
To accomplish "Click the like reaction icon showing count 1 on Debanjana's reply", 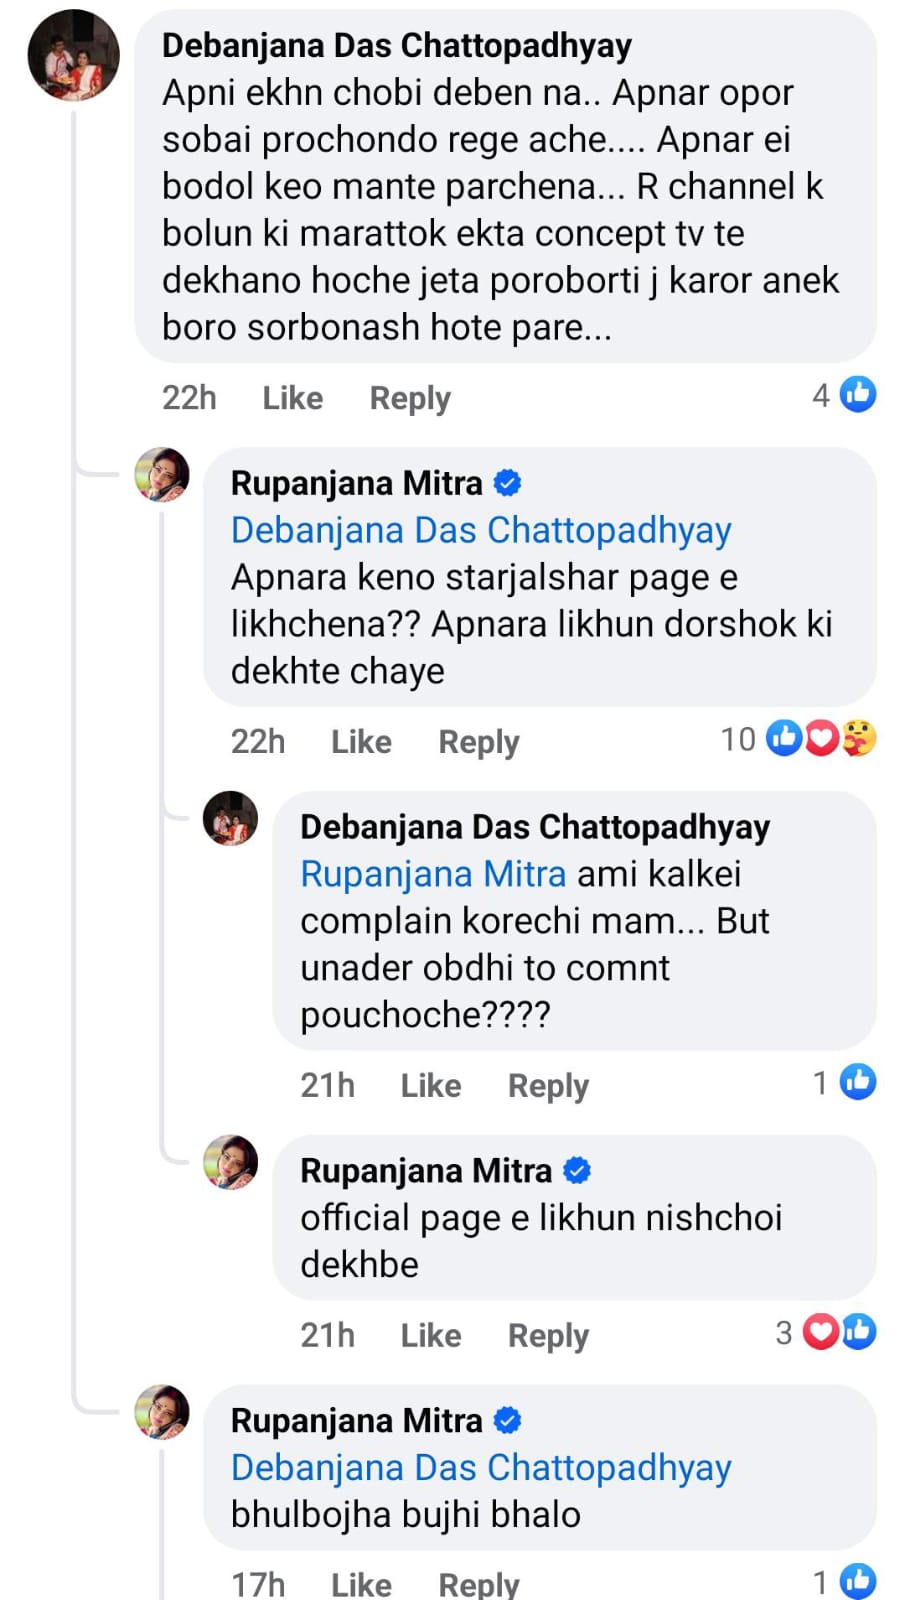I will tap(858, 1082).
